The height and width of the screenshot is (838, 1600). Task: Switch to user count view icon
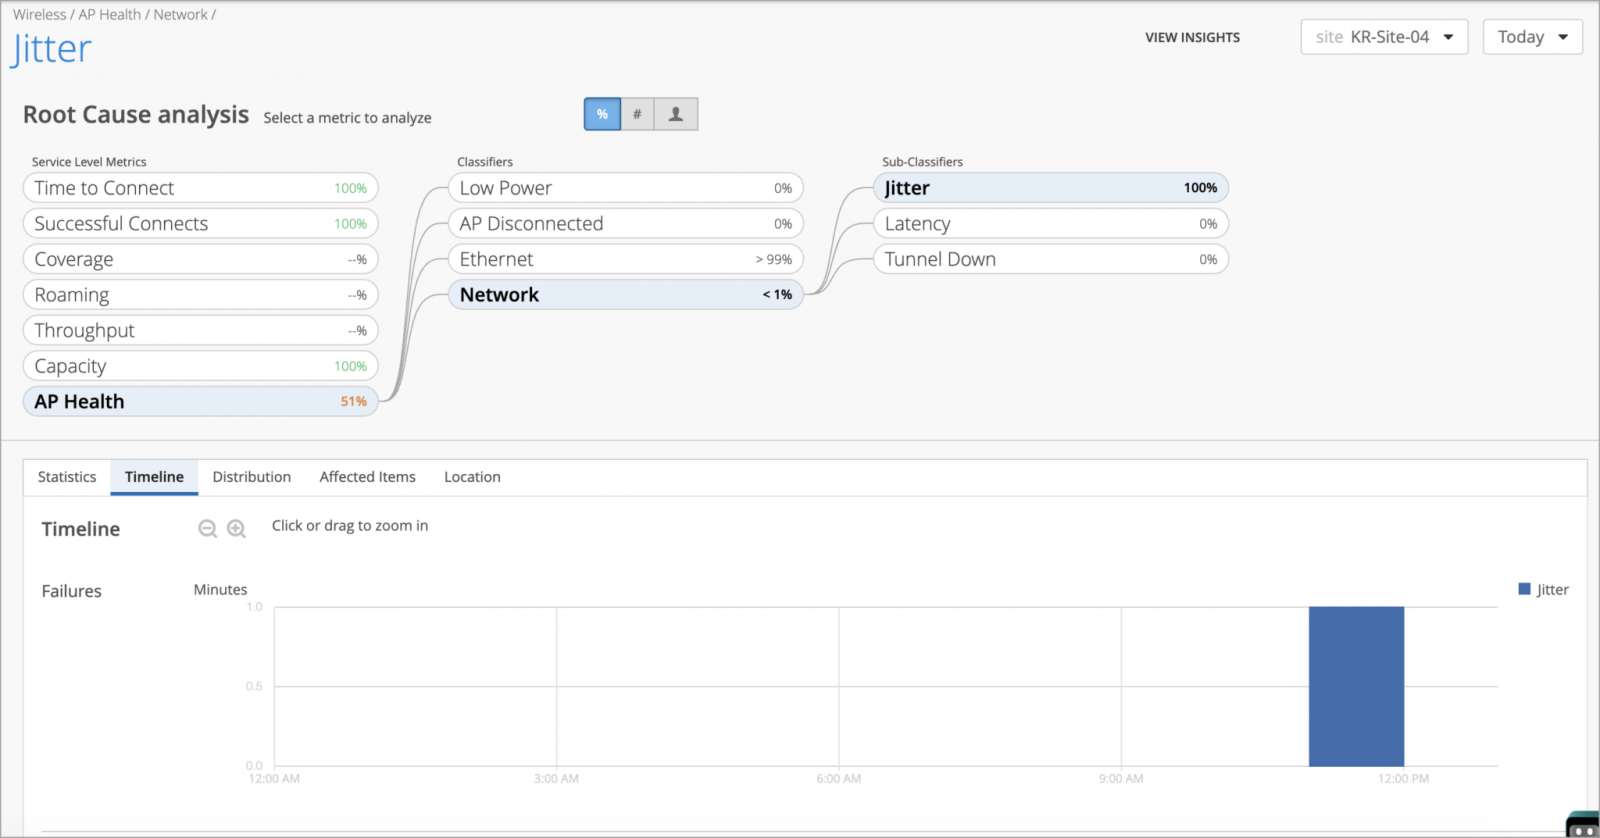click(676, 114)
